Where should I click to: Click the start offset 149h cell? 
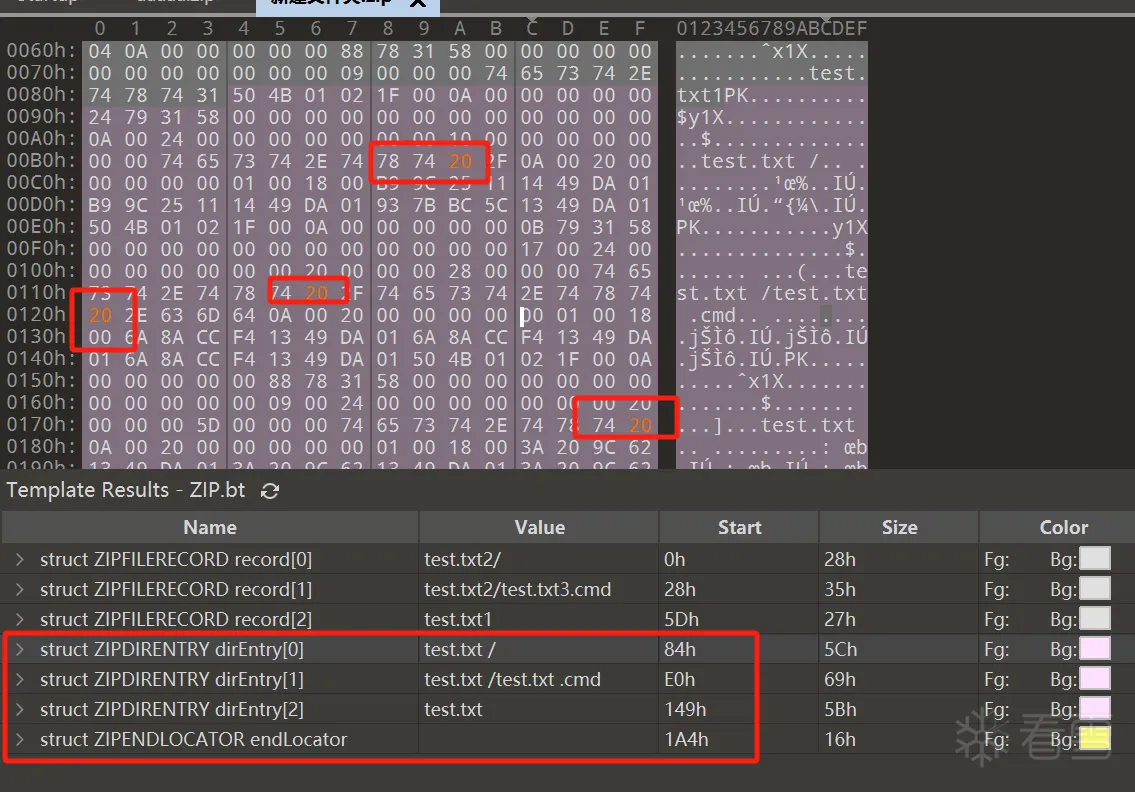[685, 709]
